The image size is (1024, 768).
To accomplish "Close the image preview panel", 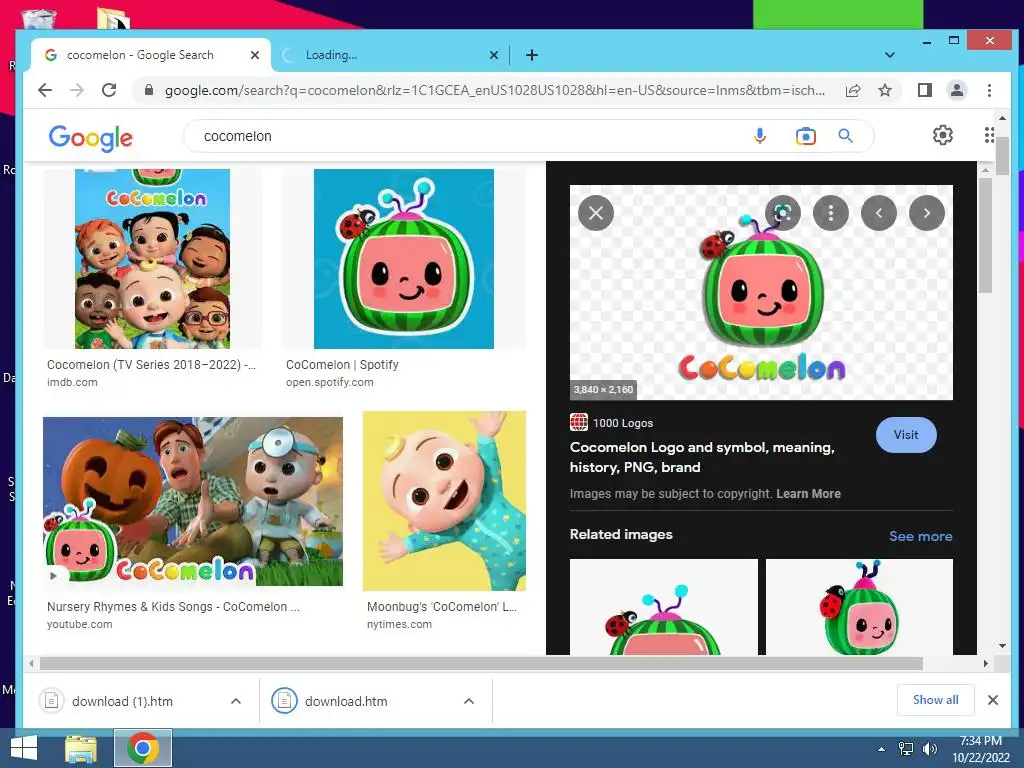I will (596, 213).
